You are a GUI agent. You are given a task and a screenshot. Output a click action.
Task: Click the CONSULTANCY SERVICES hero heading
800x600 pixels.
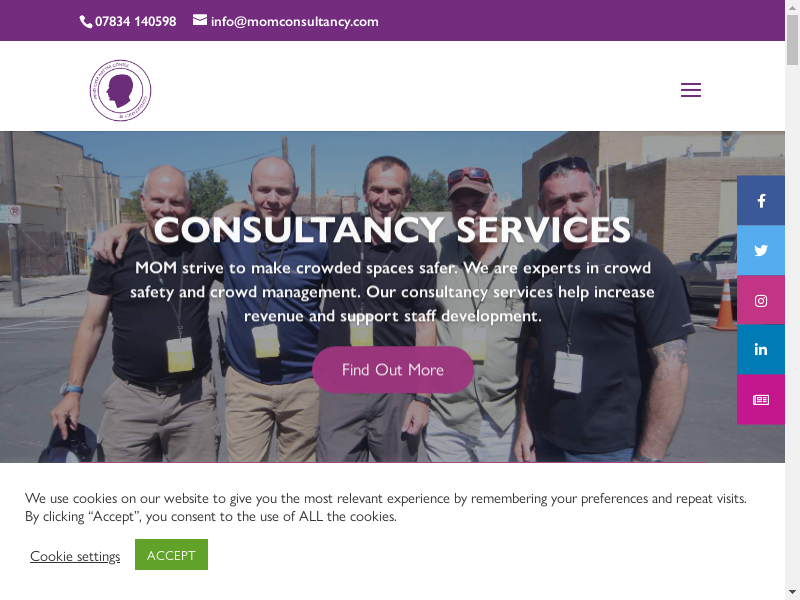392,230
